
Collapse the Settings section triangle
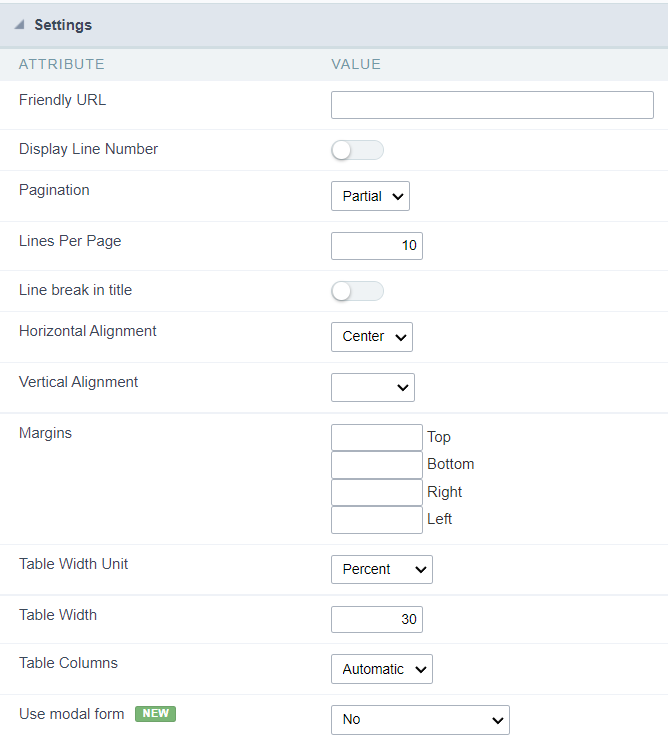point(19,24)
